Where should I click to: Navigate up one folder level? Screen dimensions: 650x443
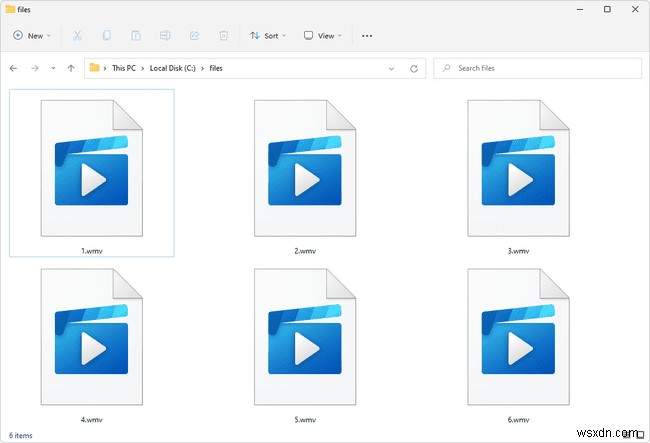pos(70,68)
